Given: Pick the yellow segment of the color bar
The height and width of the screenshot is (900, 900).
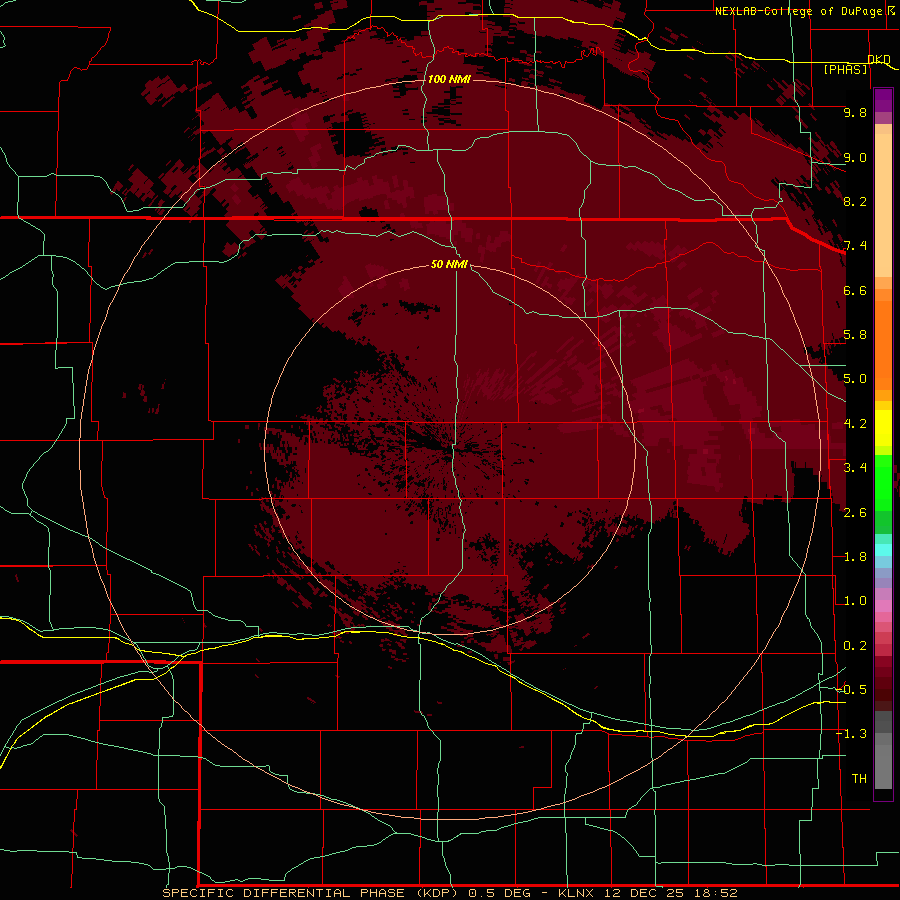Looking at the screenshot, I should point(883,428).
